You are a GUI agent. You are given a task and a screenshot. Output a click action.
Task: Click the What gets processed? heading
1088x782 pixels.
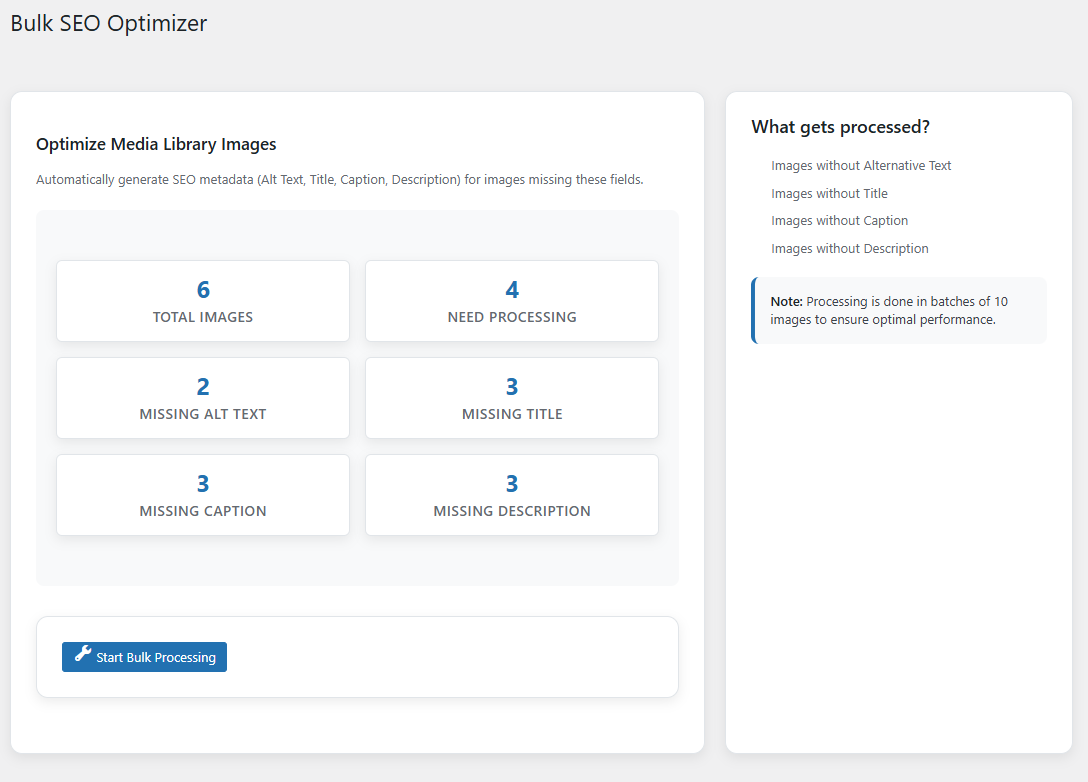(840, 127)
